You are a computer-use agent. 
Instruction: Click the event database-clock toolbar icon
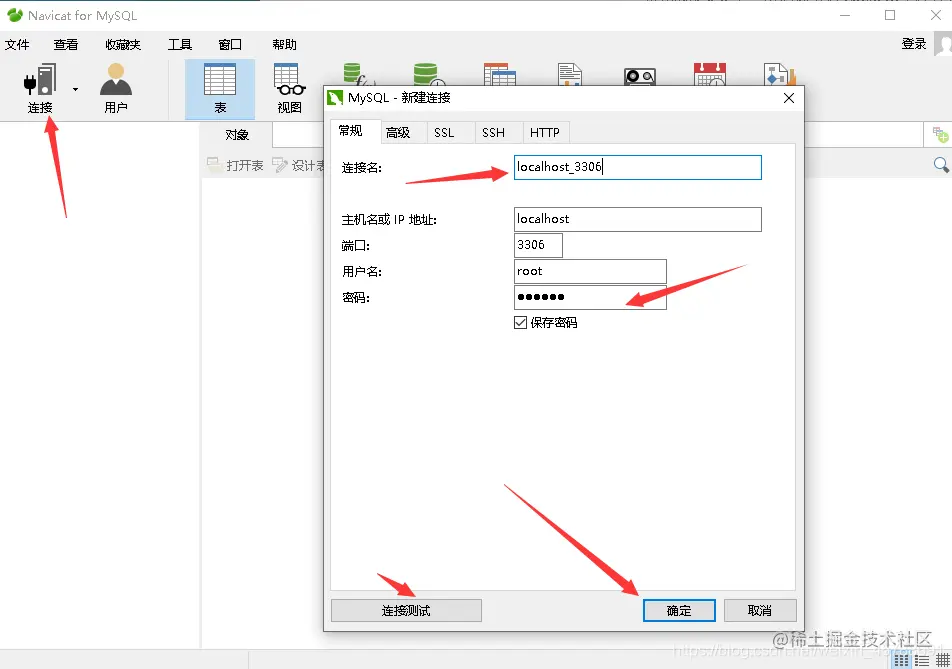429,74
